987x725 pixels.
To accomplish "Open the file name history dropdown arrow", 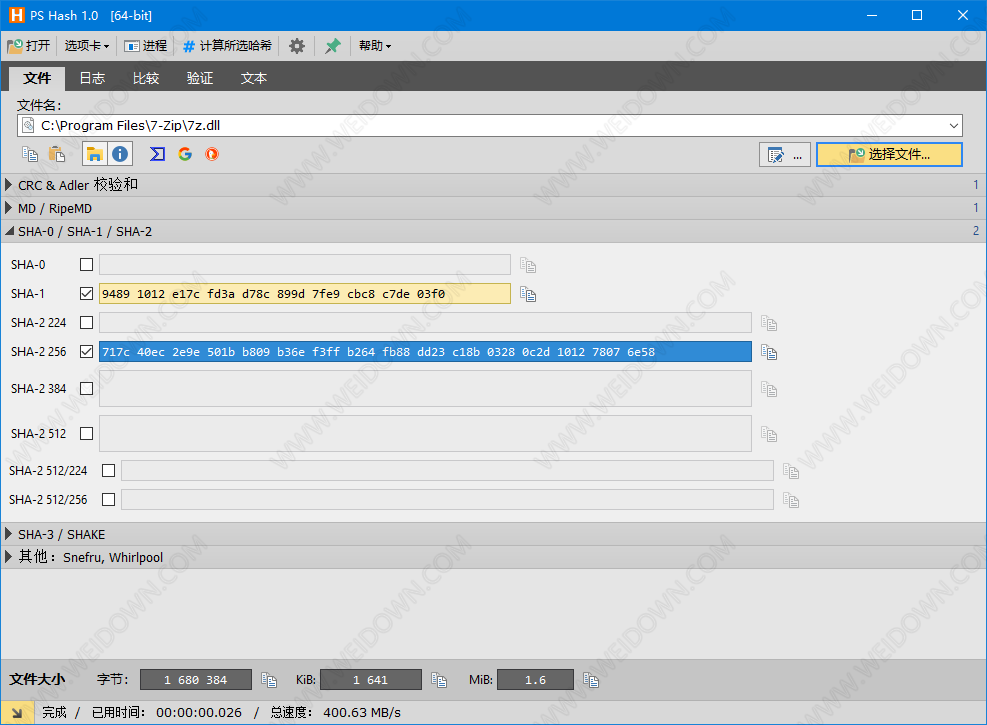I will [954, 126].
